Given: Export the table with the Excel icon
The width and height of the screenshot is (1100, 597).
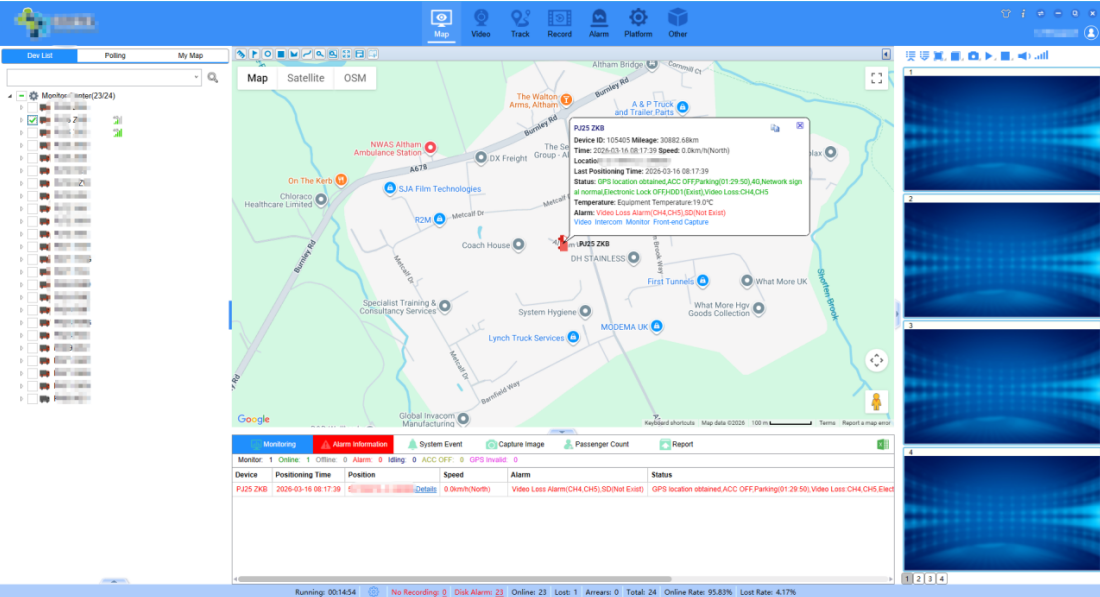Looking at the screenshot, I should click(x=883, y=444).
